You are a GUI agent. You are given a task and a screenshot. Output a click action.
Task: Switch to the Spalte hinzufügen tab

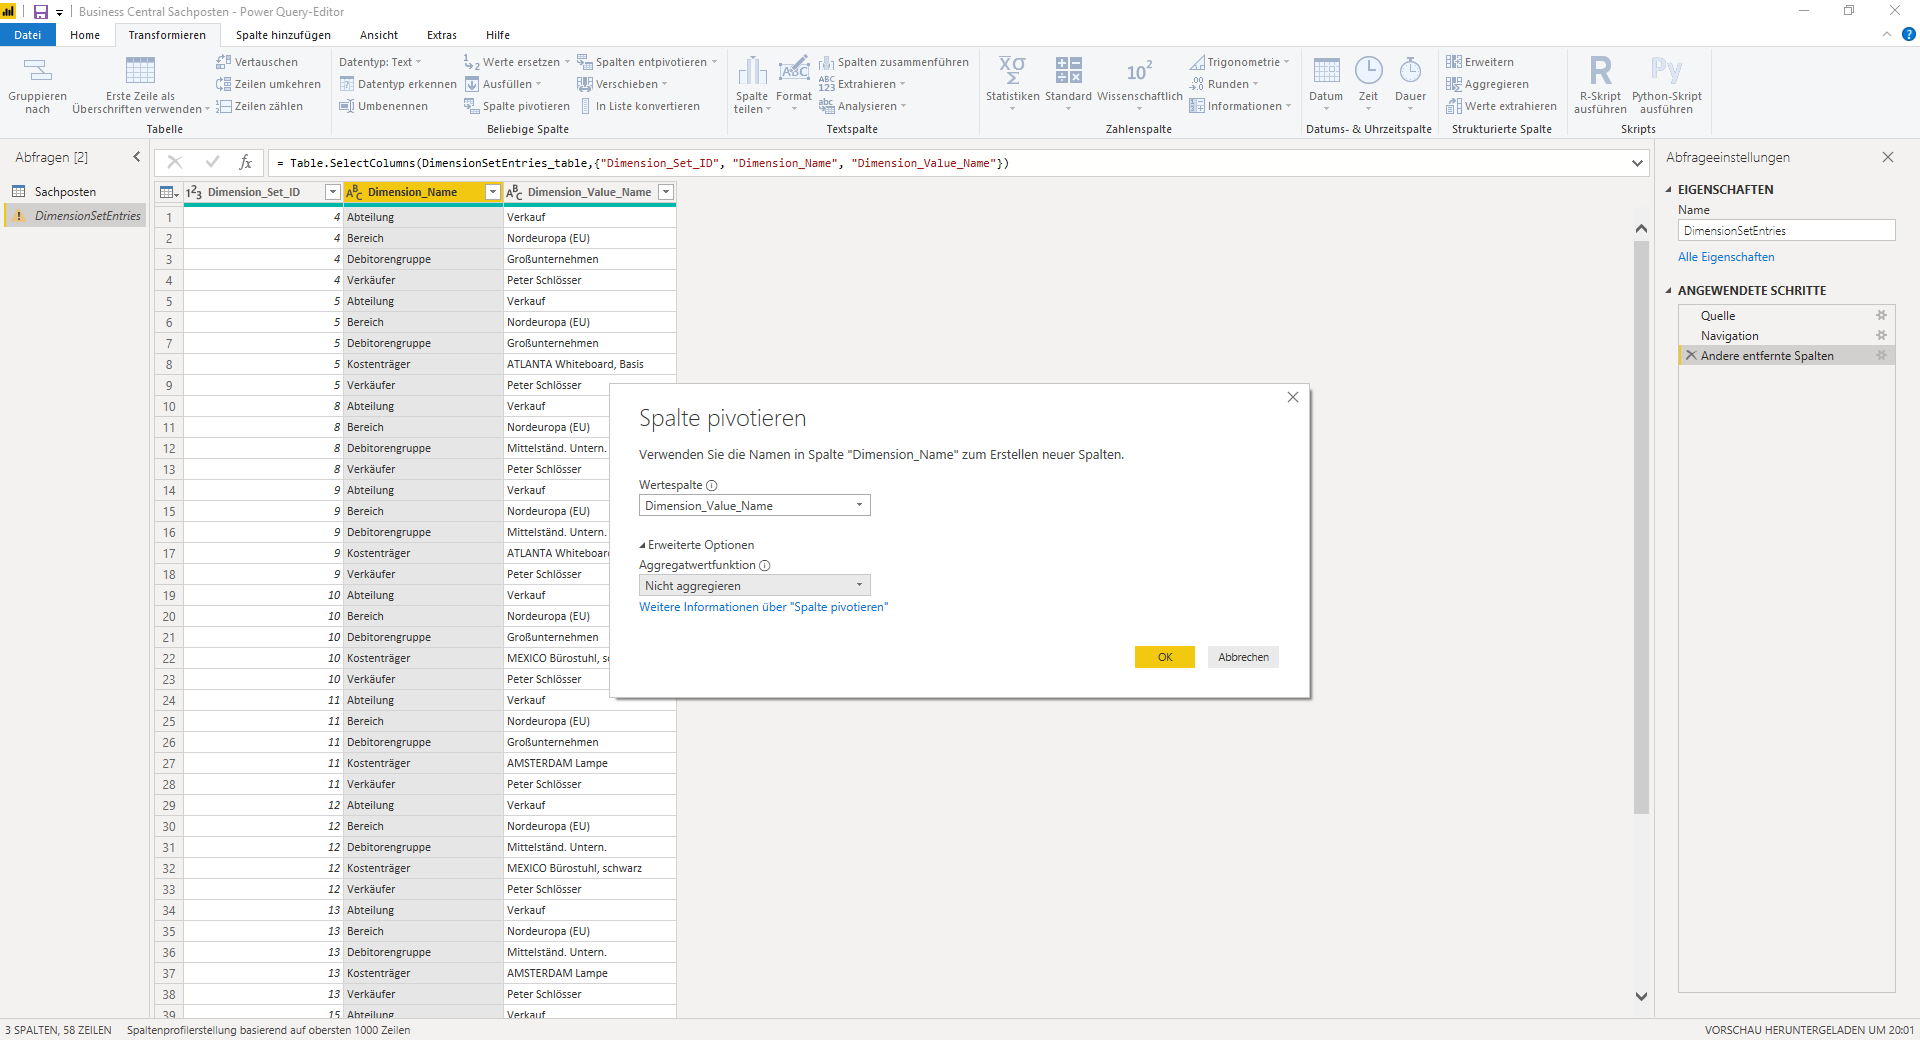point(283,35)
